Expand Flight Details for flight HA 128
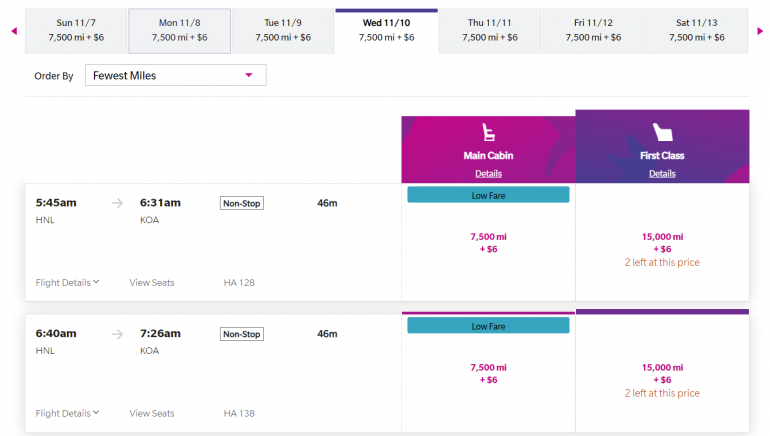This screenshot has height=436, width=770. [67, 283]
